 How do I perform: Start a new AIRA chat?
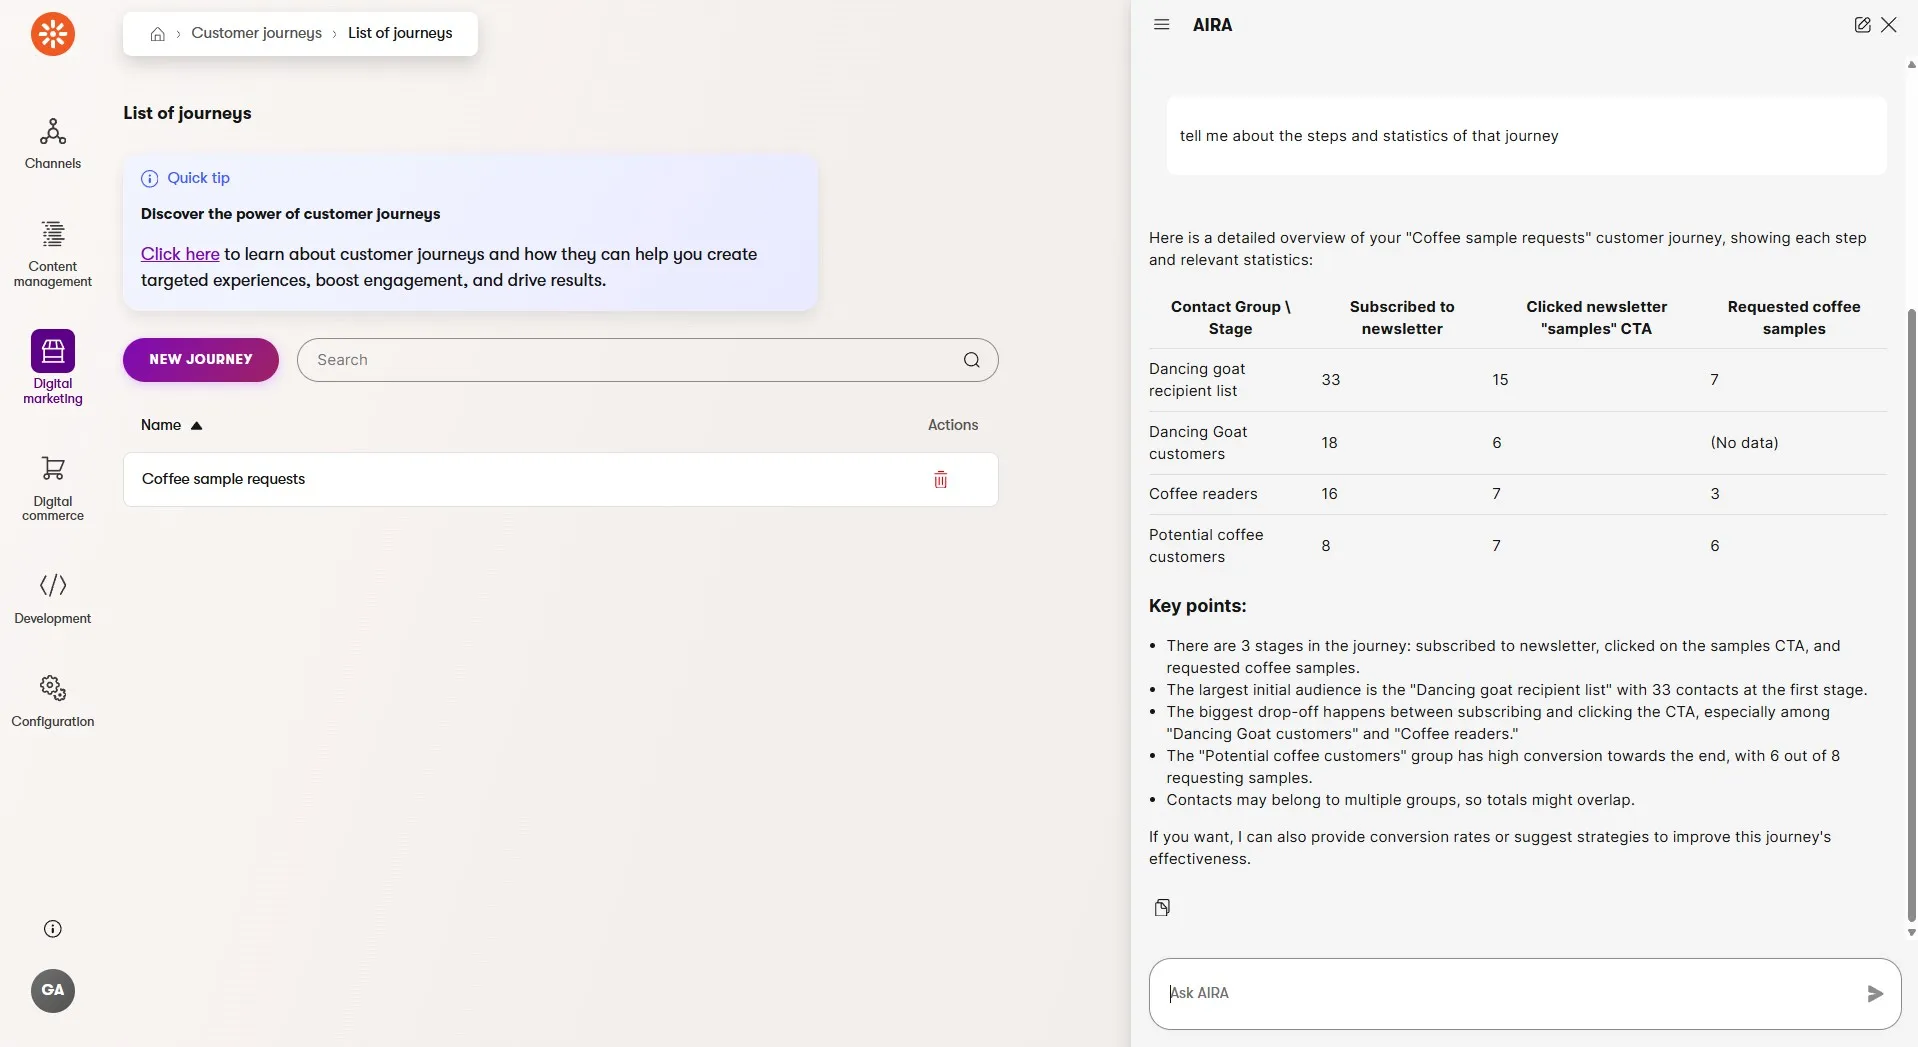(1862, 25)
